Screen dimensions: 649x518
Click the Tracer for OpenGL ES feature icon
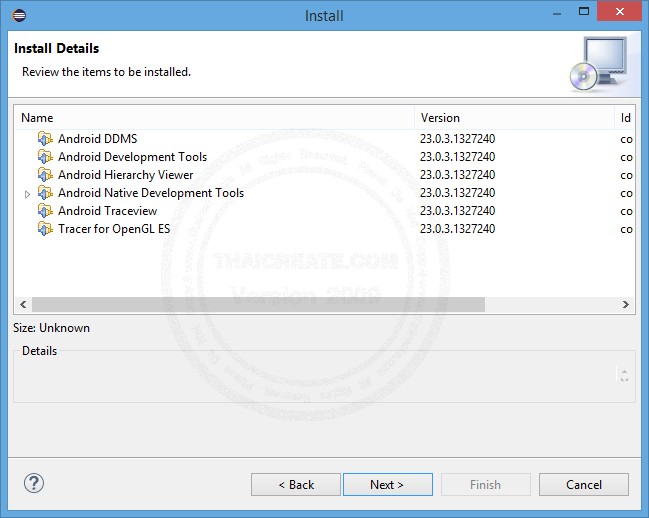tap(45, 229)
